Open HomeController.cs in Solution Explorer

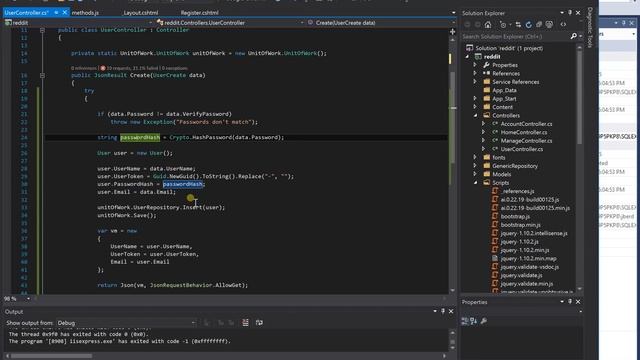[x=524, y=132]
